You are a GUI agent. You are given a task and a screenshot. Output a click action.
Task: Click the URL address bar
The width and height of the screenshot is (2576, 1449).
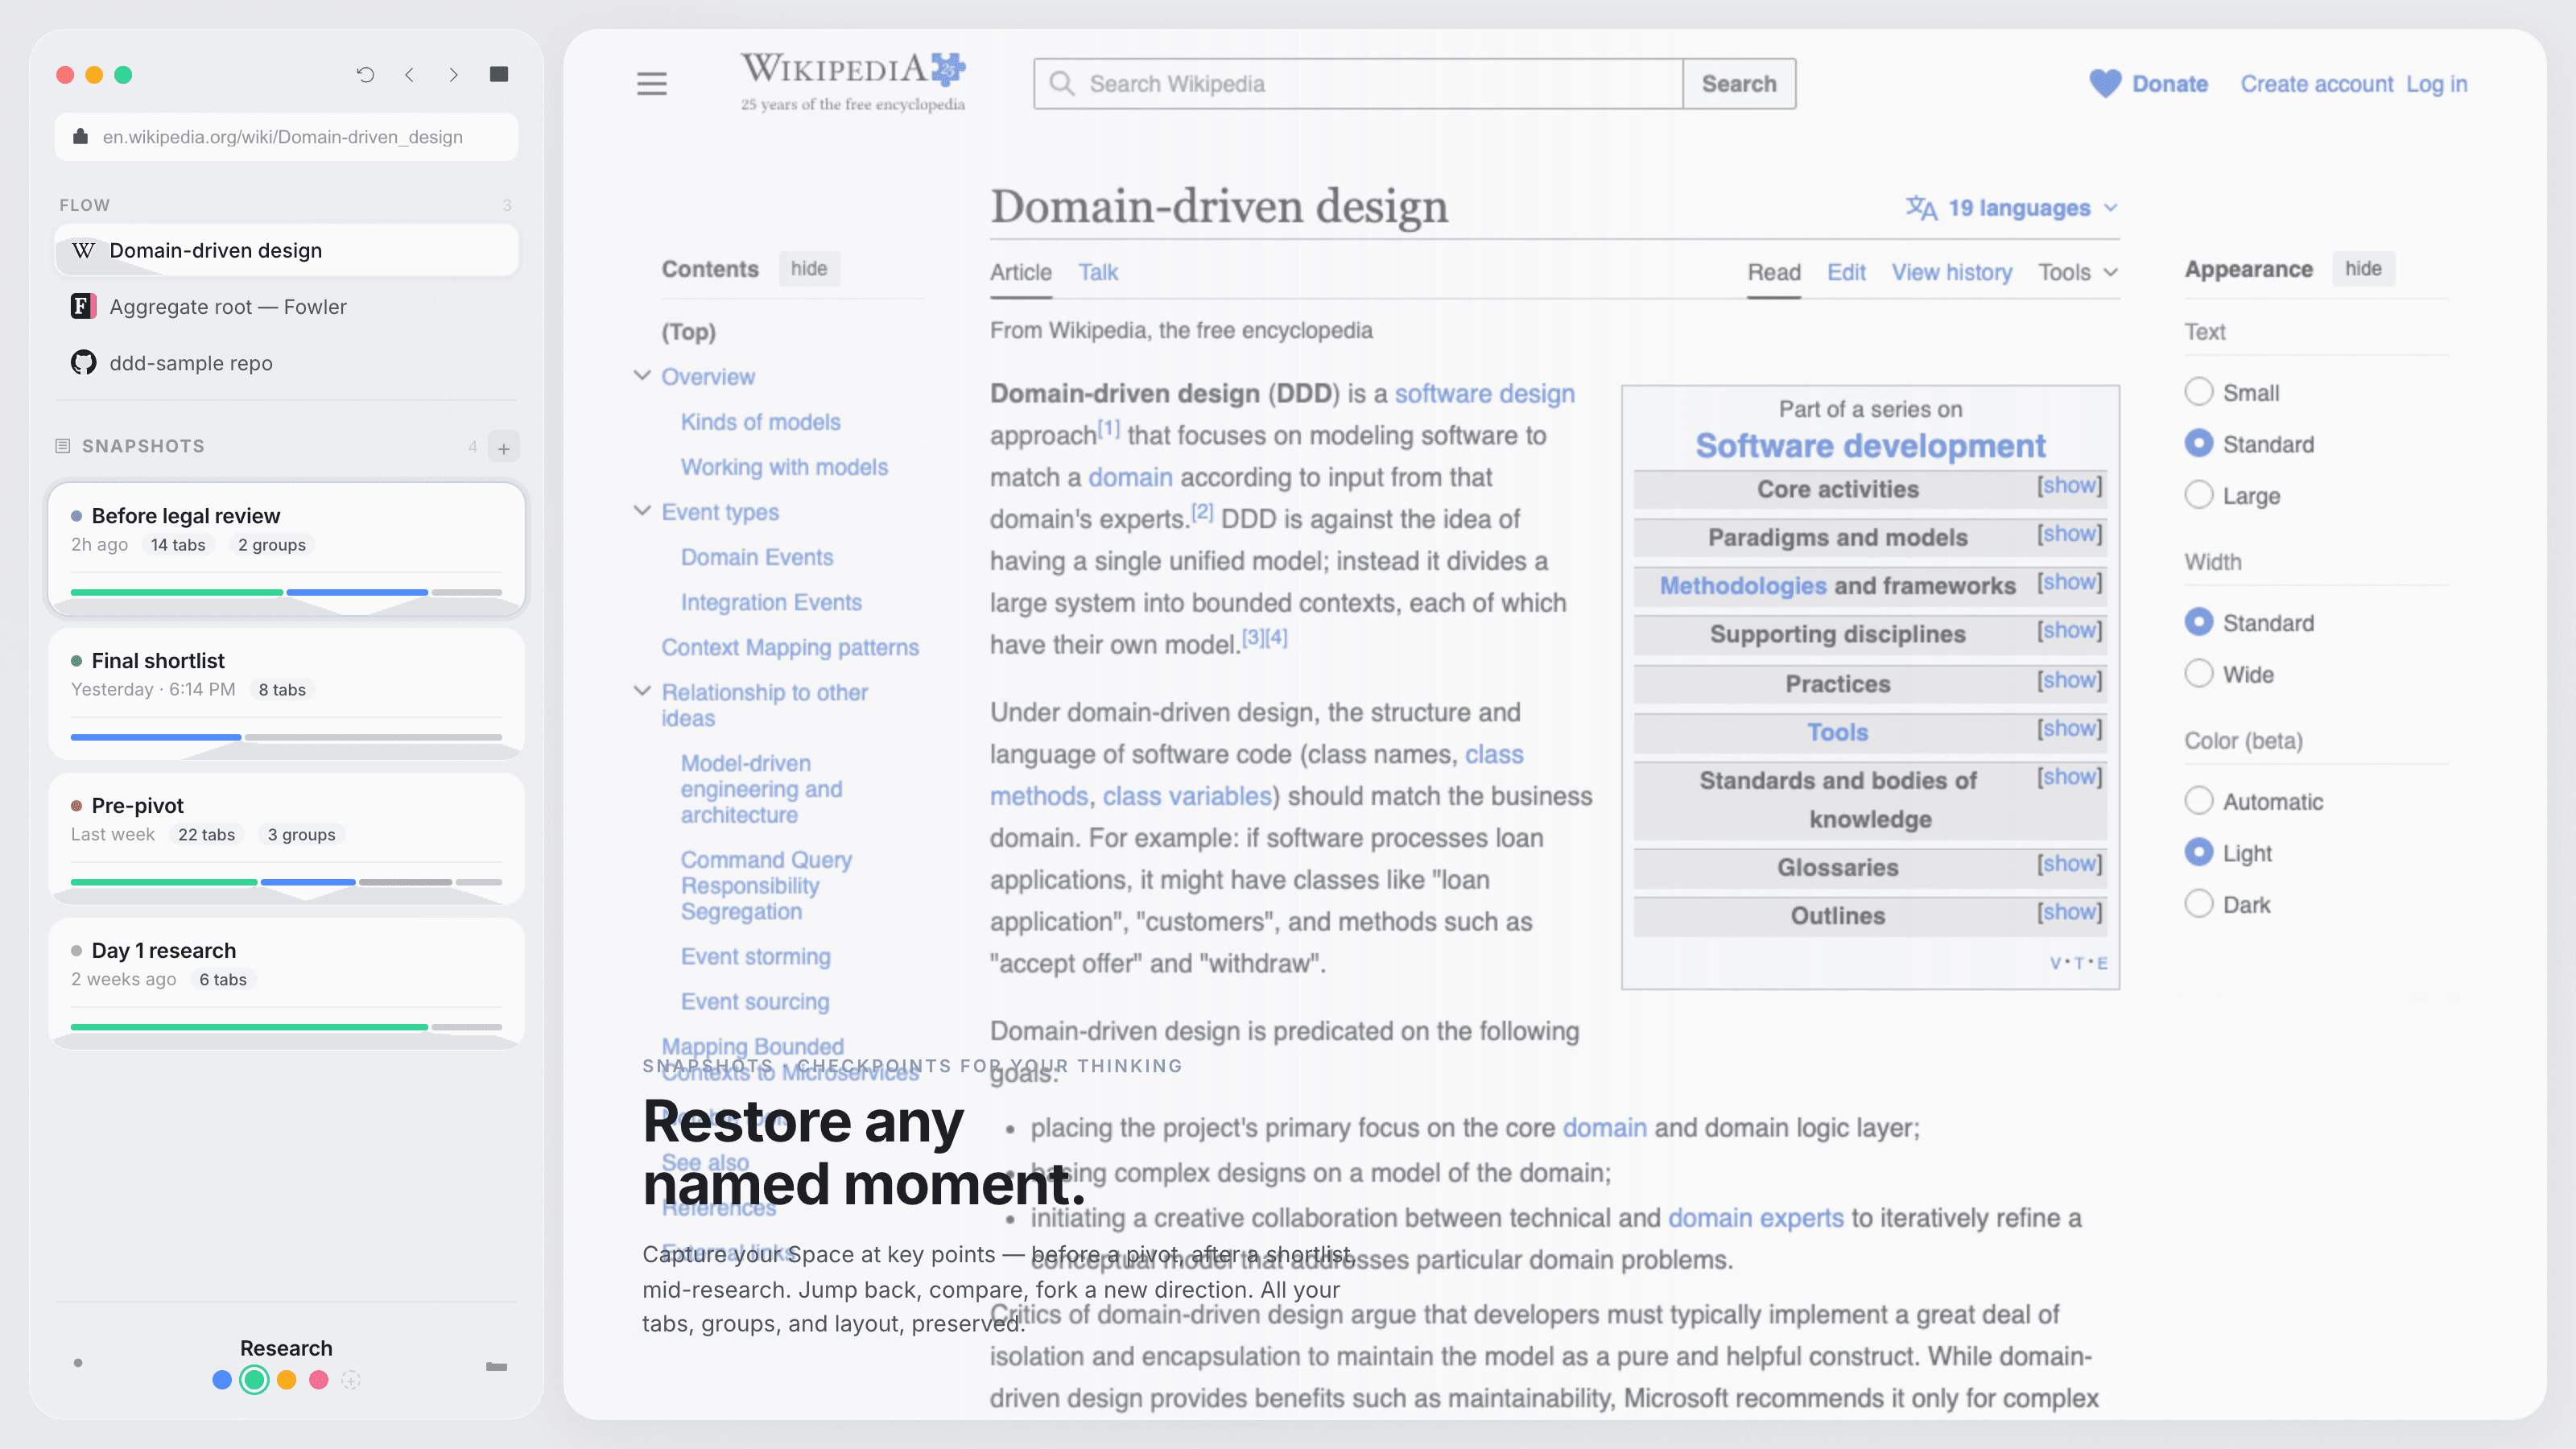(x=287, y=136)
